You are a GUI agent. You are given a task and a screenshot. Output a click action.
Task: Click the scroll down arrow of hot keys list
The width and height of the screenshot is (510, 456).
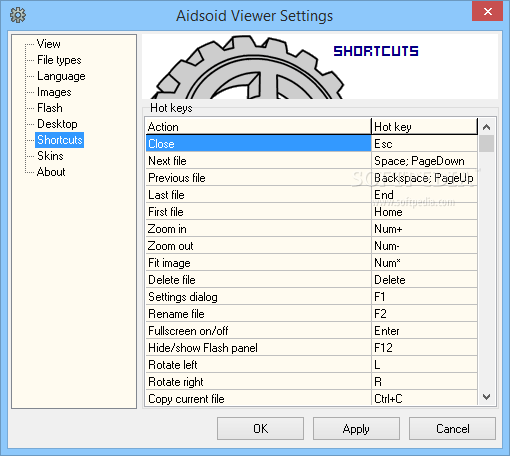[x=486, y=397]
